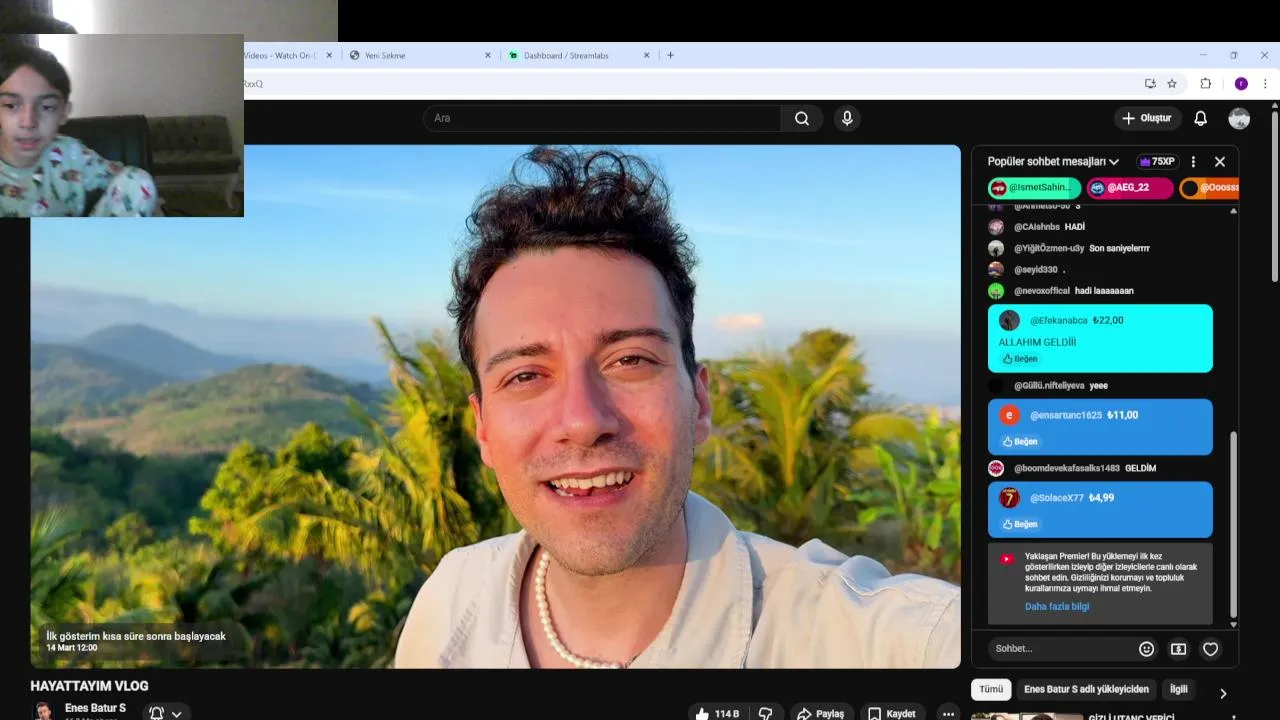Click the Paylaş share button
Viewport: 1280px width, 720px height.
820,713
